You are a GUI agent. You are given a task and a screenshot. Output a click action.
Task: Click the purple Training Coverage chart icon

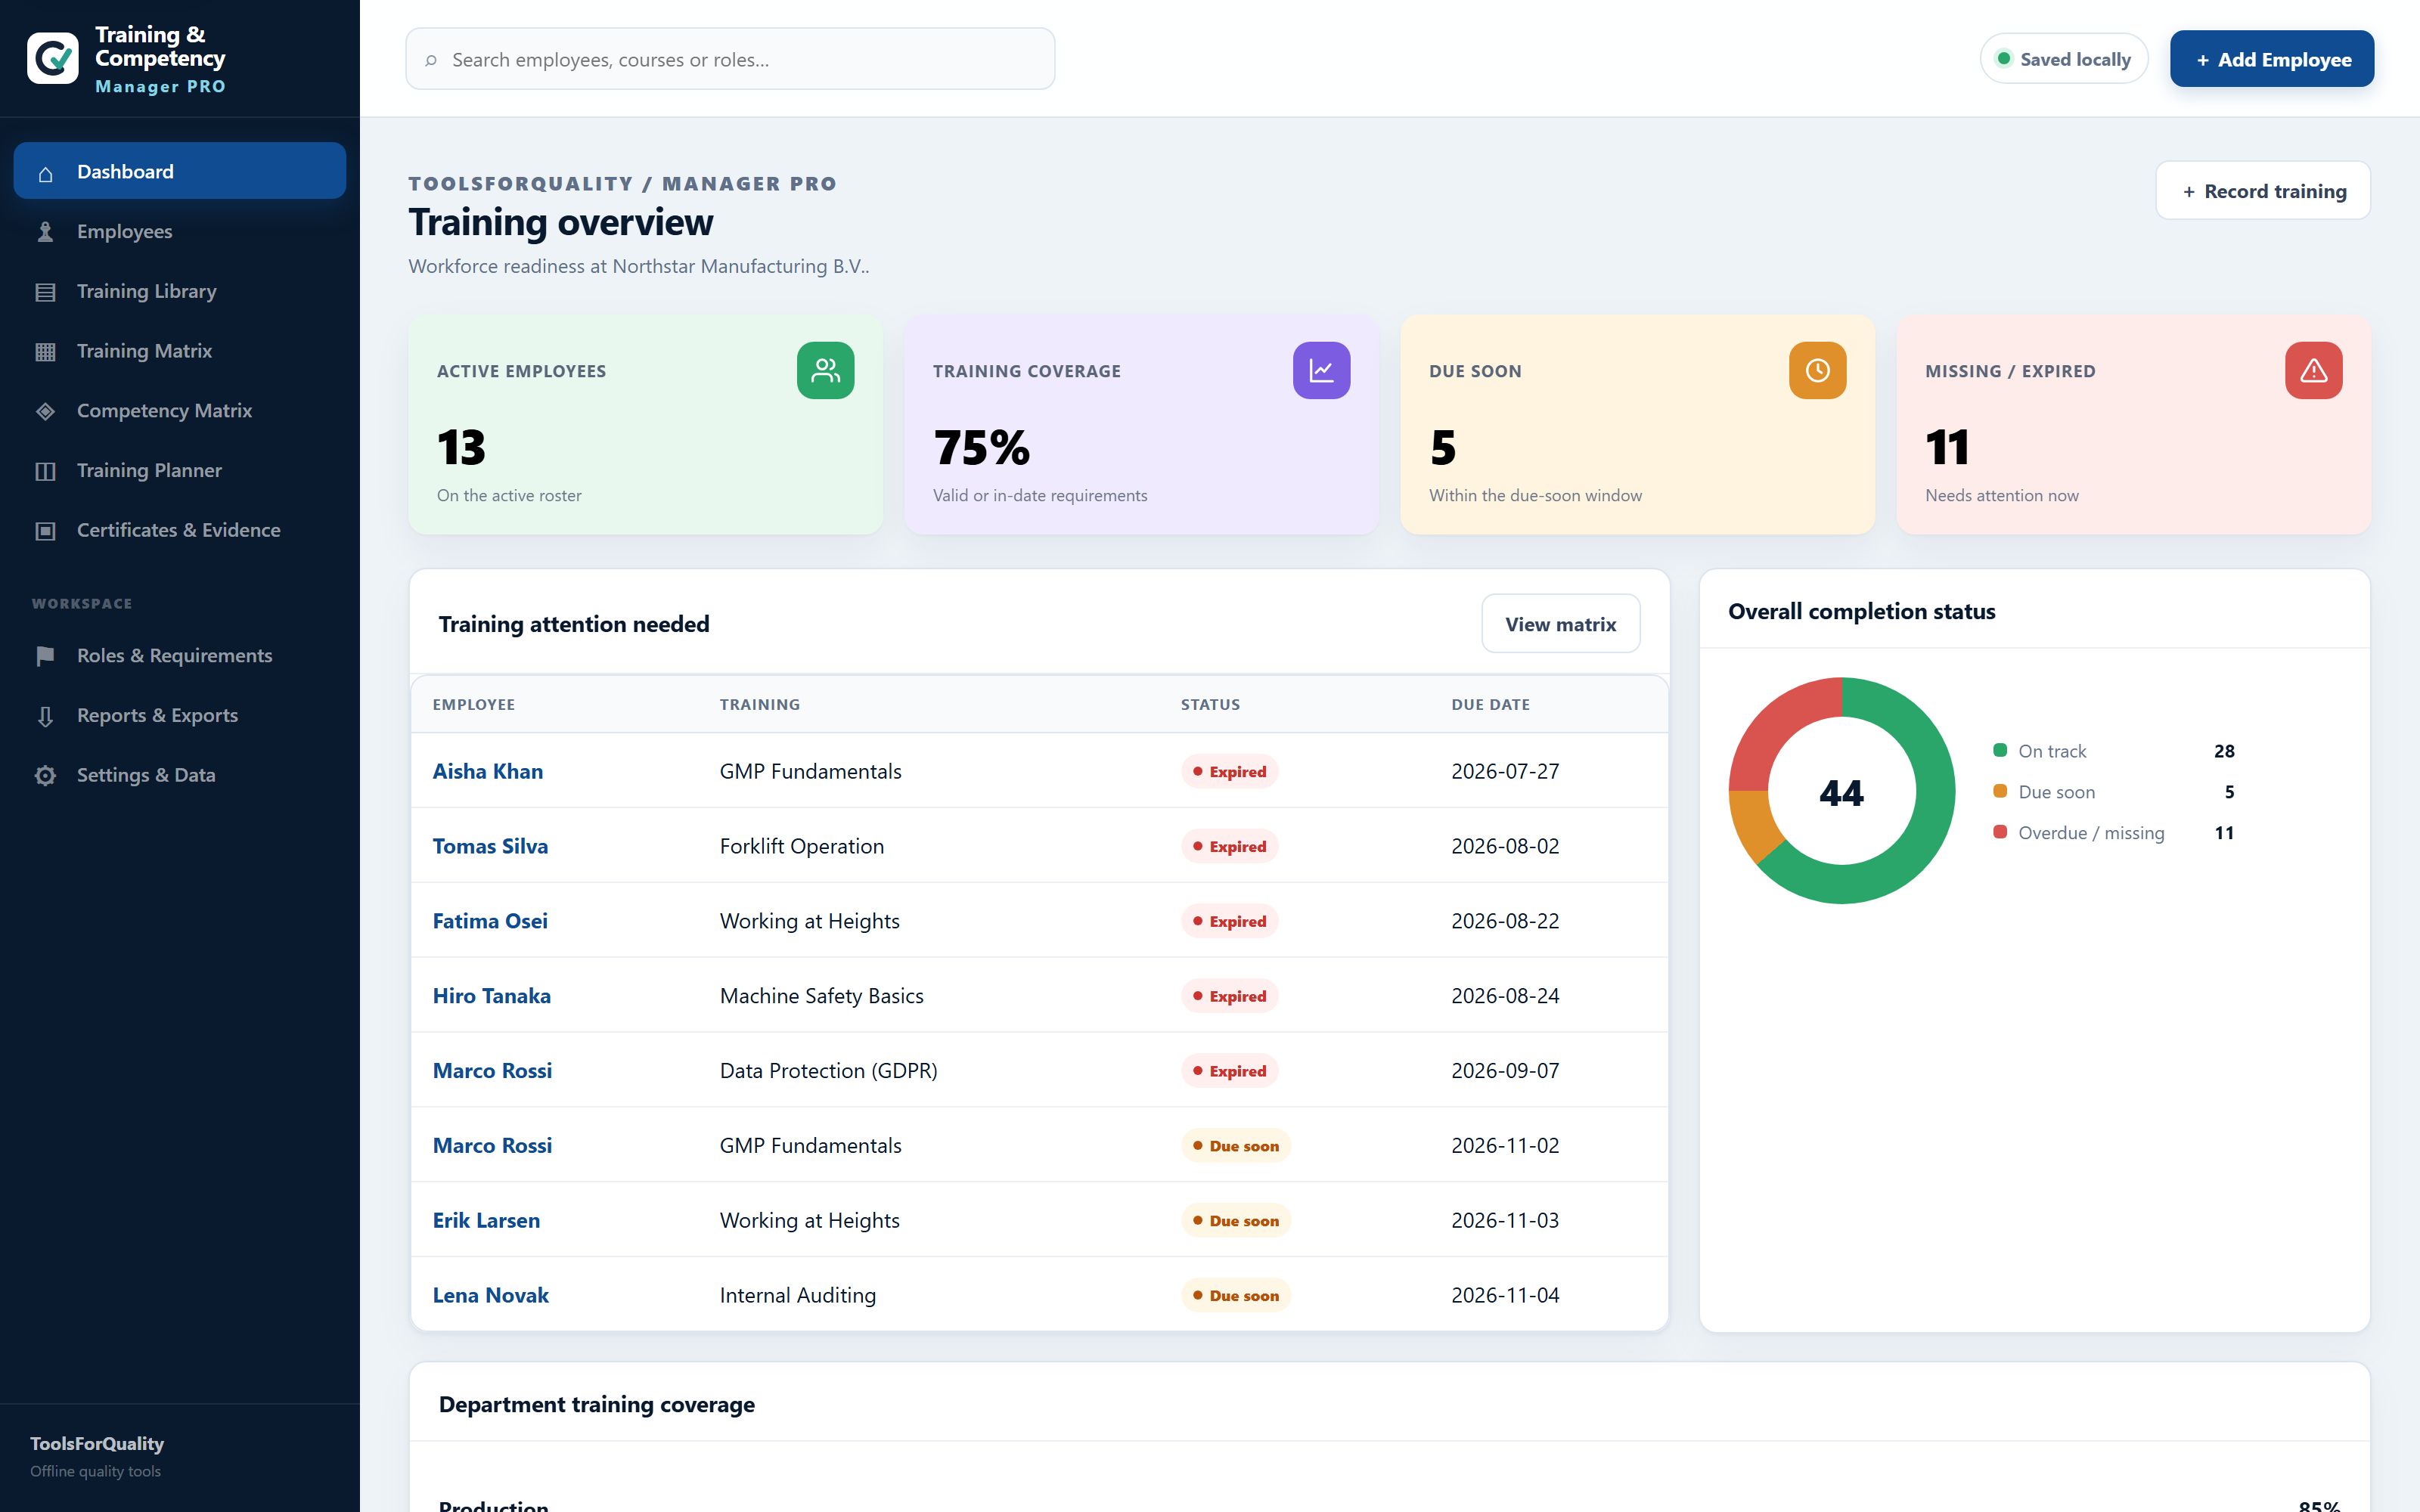[1321, 371]
